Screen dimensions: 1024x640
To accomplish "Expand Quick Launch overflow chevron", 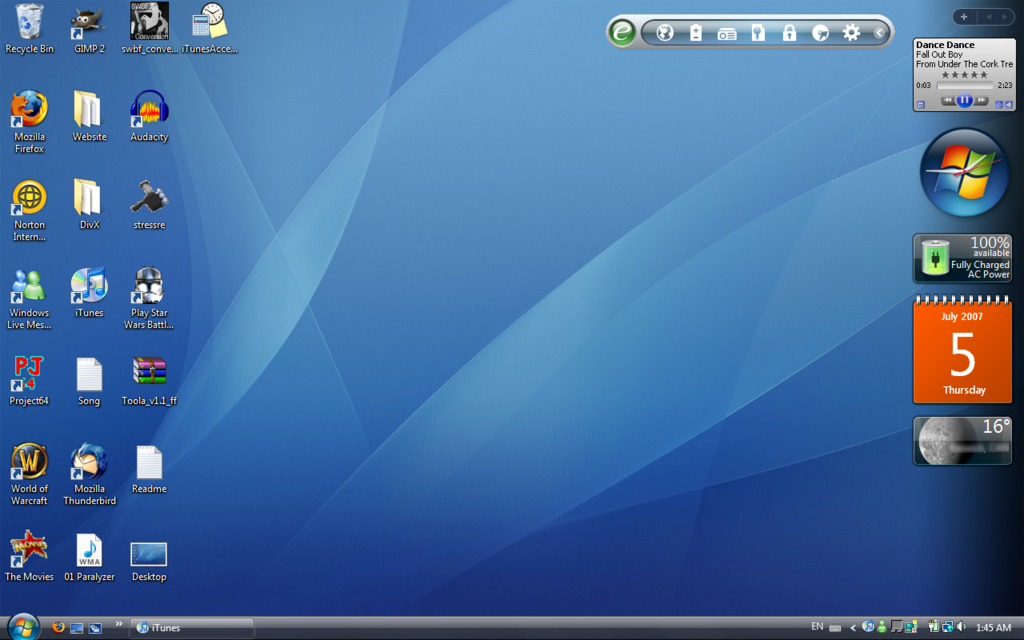I will click(119, 624).
